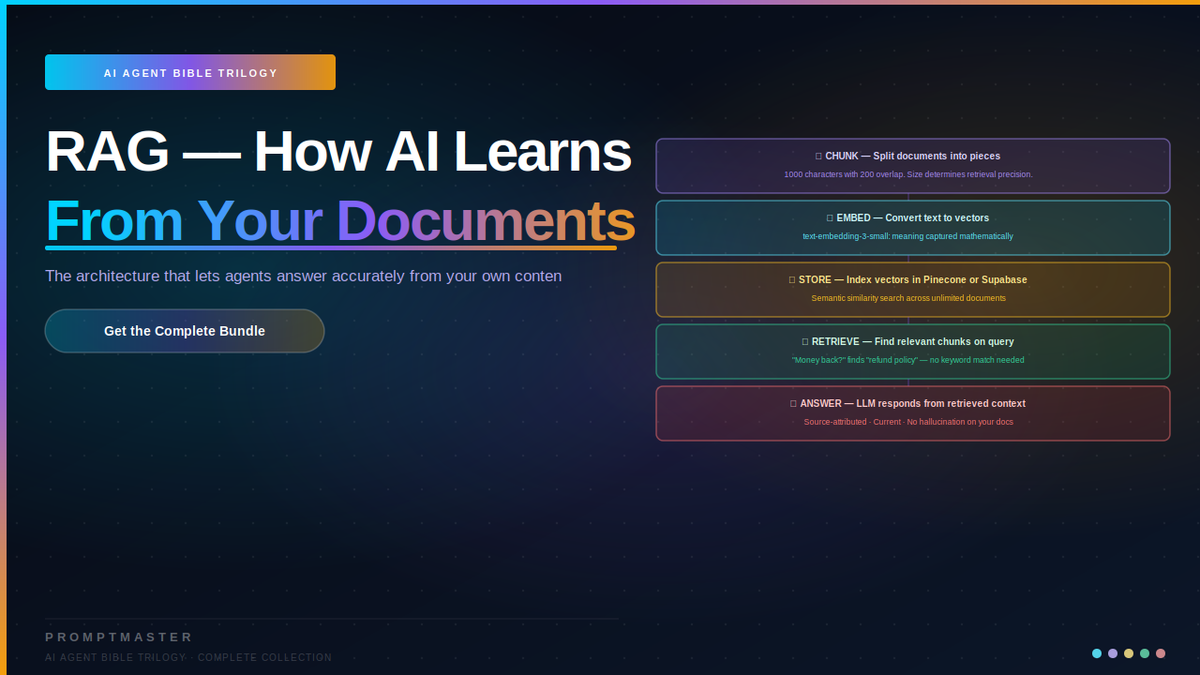Click the Get the Complete Bundle button
This screenshot has width=1200, height=675.
[x=185, y=331]
